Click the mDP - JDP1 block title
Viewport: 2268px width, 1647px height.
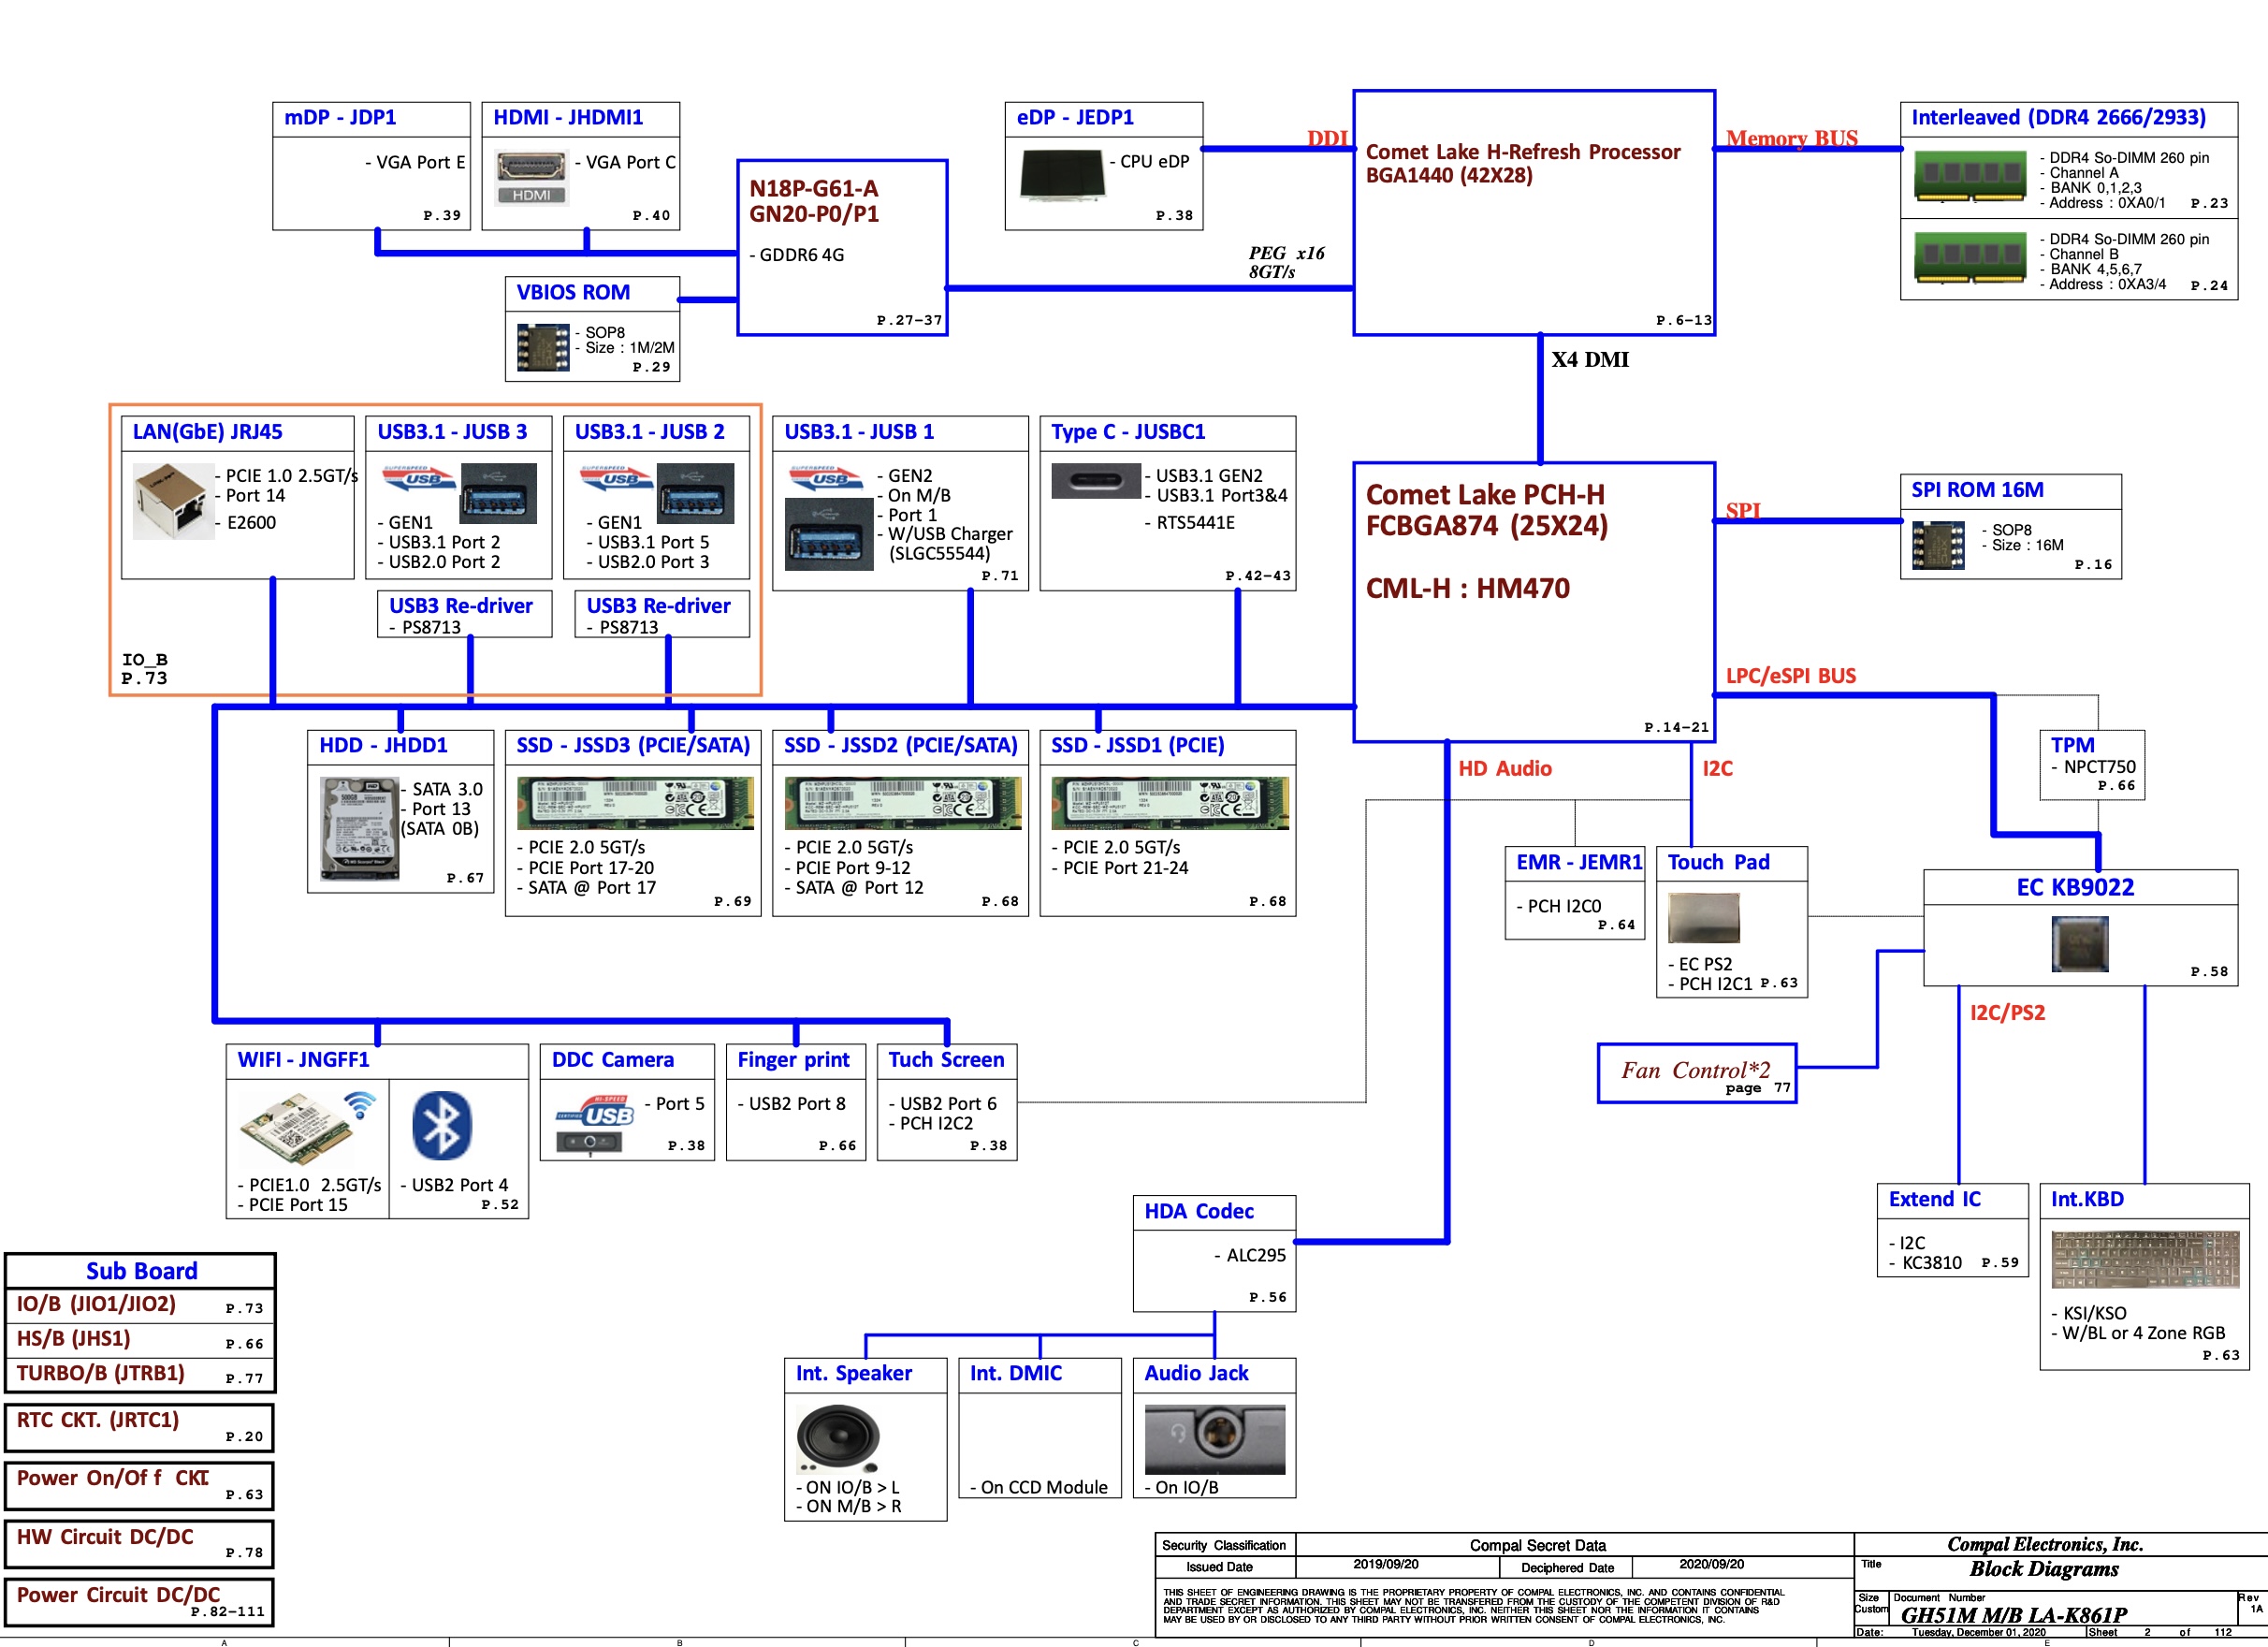340,117
